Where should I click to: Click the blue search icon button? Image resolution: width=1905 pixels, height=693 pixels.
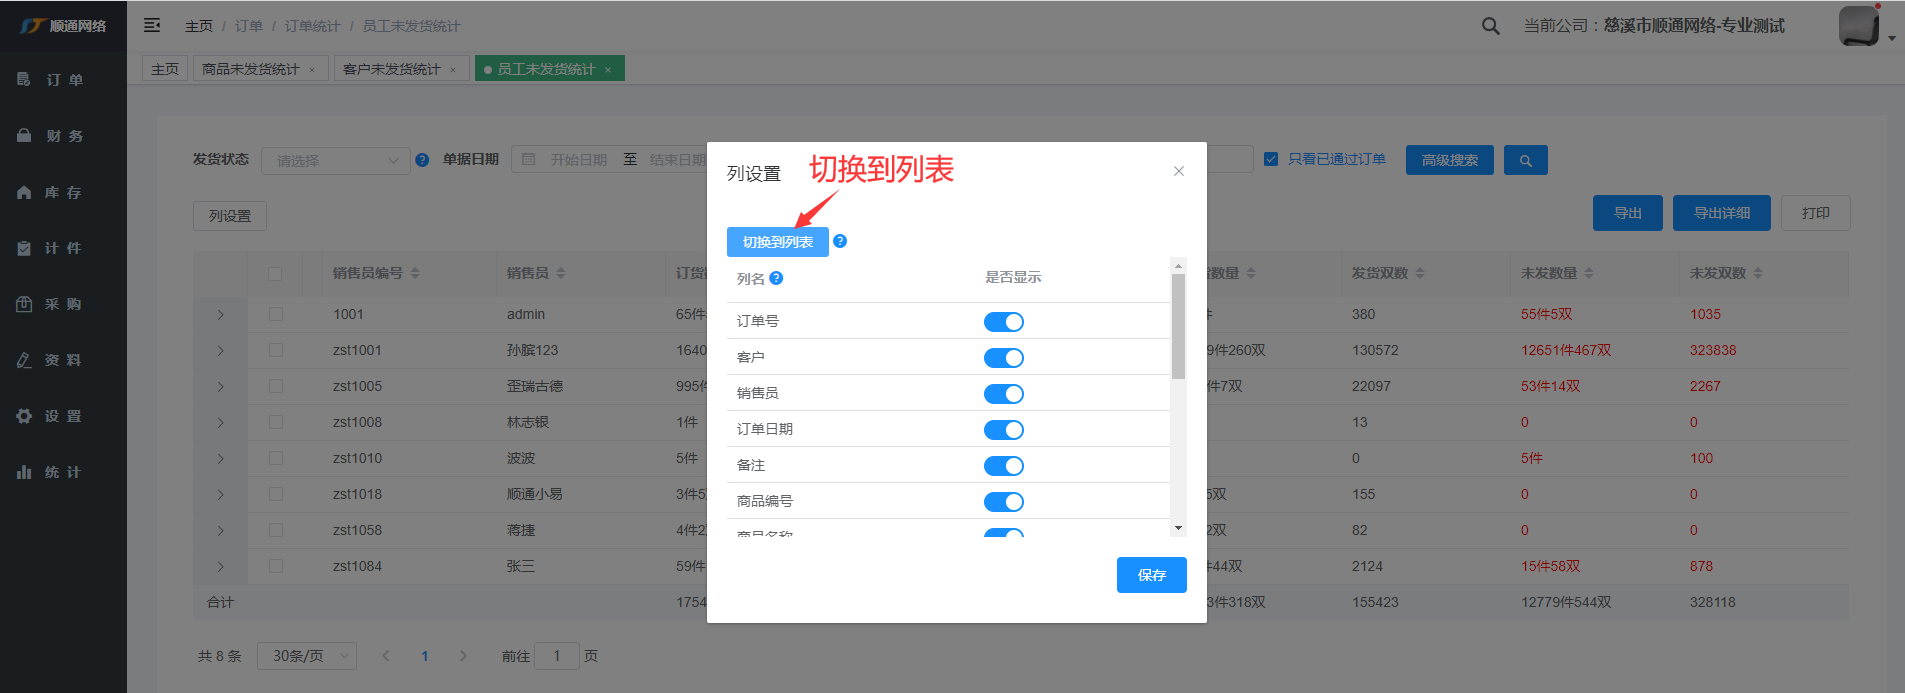click(x=1525, y=160)
